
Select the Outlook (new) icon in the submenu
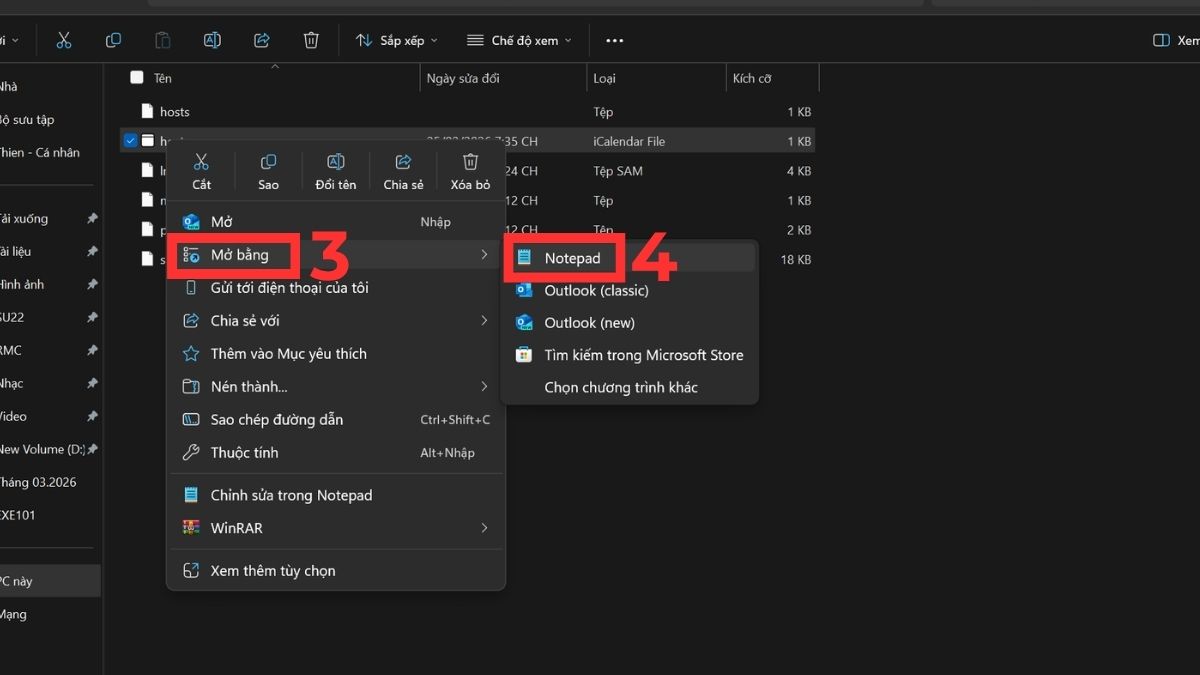point(524,322)
